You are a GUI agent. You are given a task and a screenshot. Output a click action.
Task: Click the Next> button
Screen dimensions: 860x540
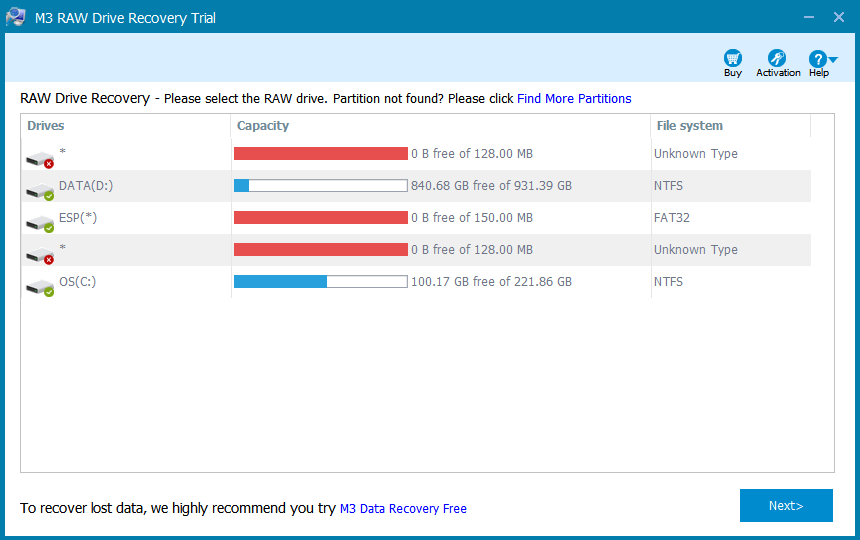[x=786, y=505]
